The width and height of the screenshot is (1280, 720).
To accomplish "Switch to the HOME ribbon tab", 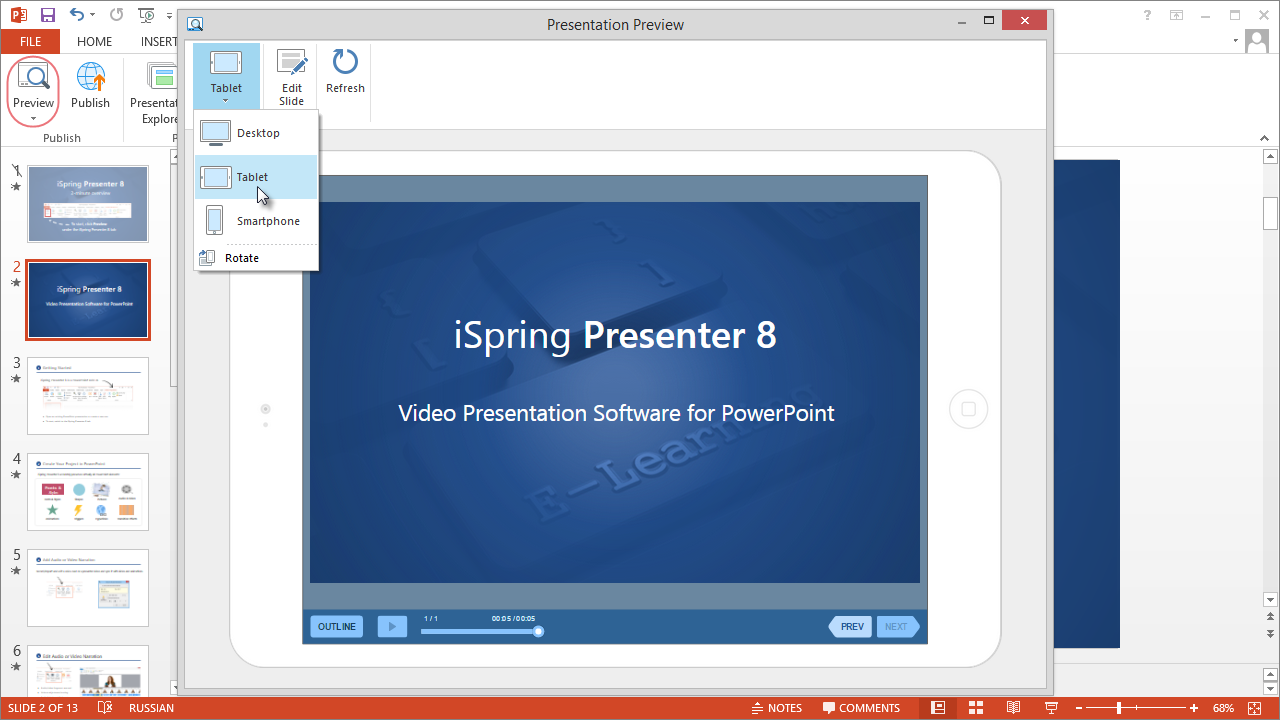I will 94,42.
